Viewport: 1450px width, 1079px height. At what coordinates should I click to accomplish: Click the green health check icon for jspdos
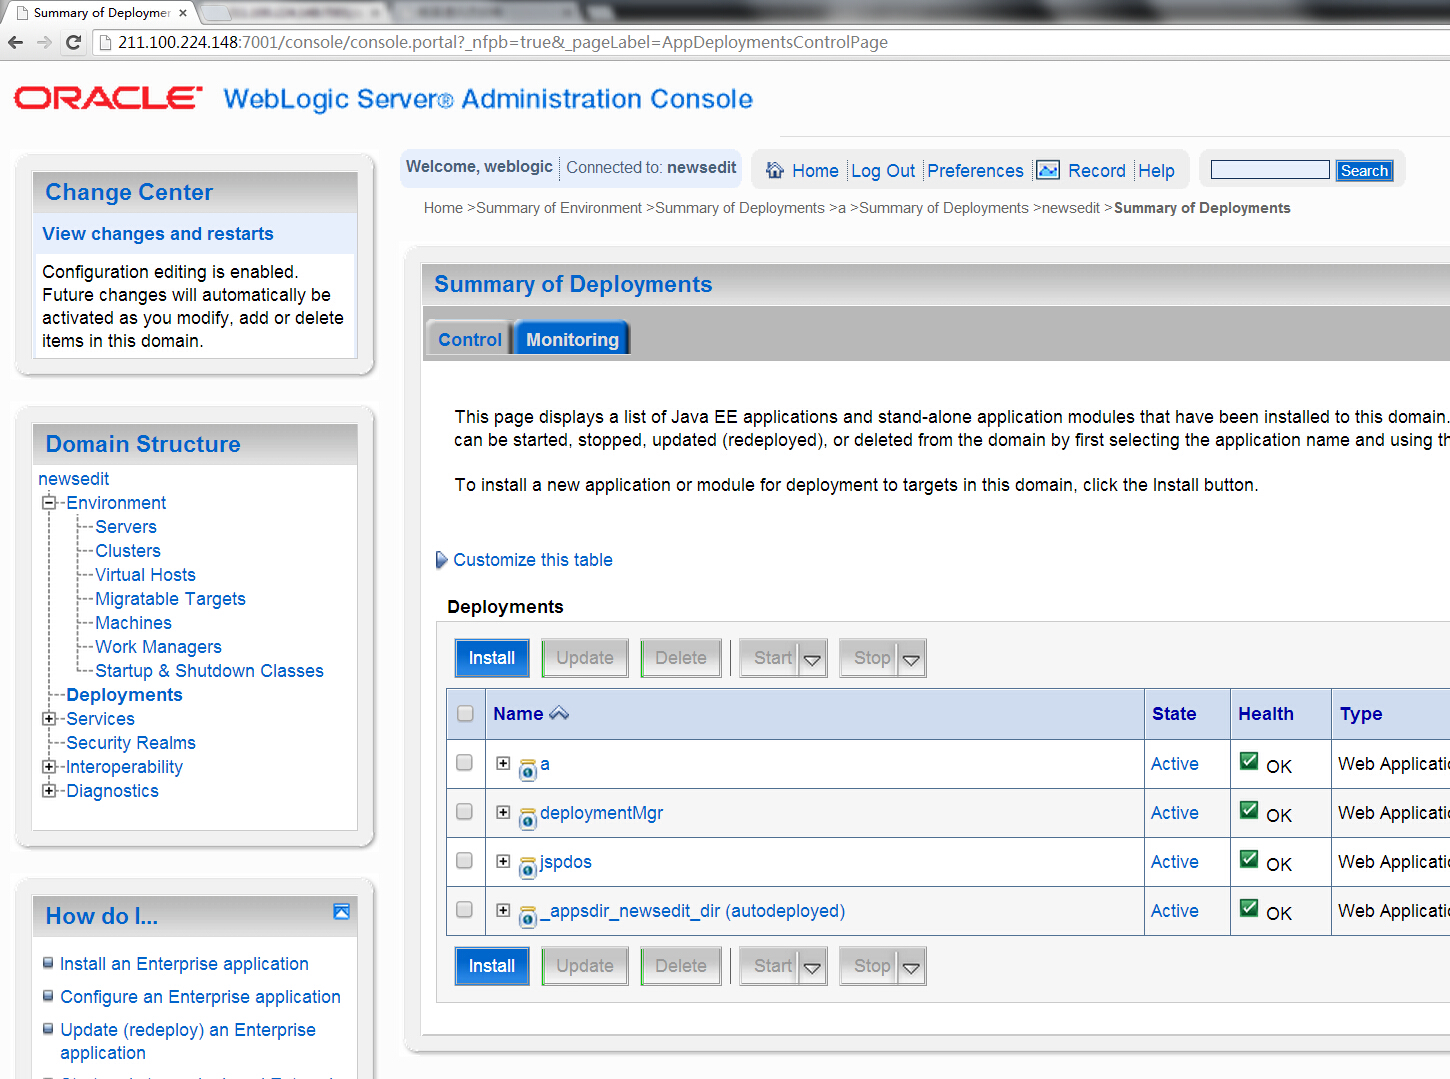[1249, 859]
